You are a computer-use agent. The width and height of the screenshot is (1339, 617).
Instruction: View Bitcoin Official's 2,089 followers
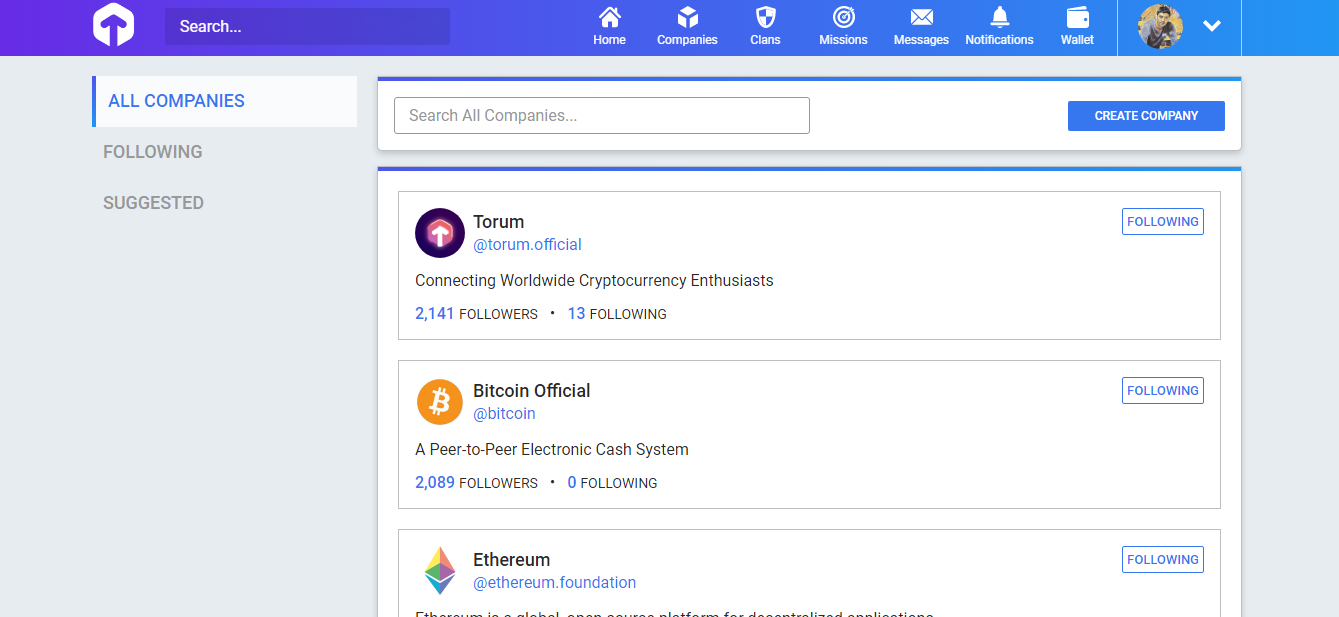tap(476, 483)
